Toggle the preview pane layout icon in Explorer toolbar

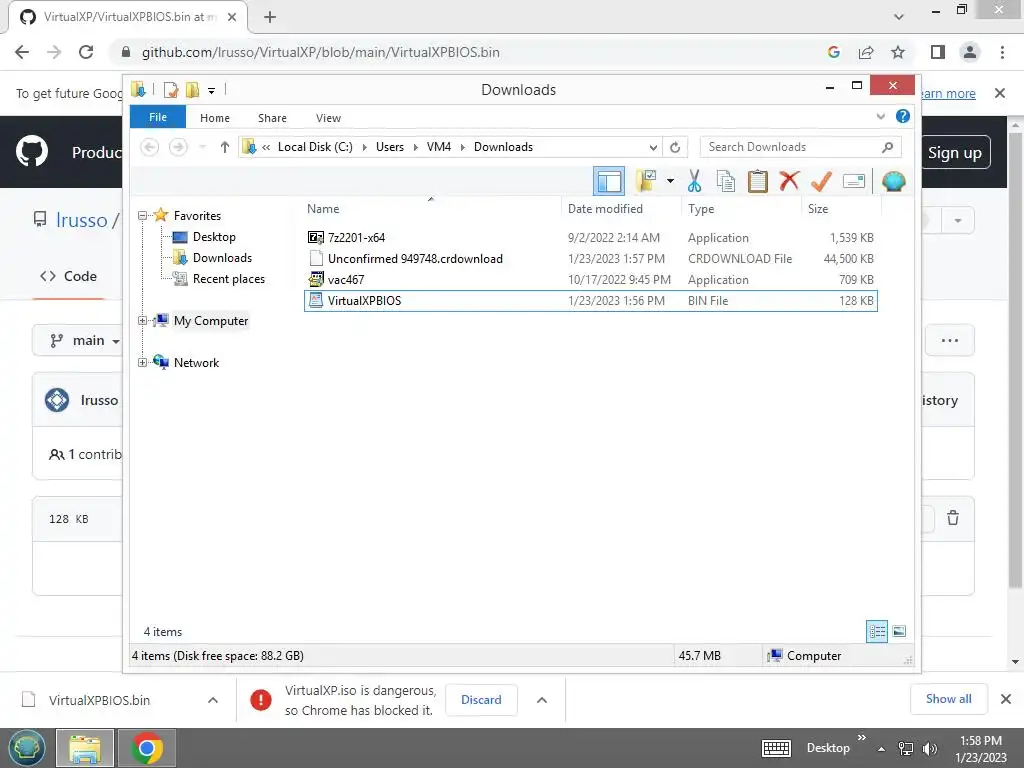click(609, 181)
